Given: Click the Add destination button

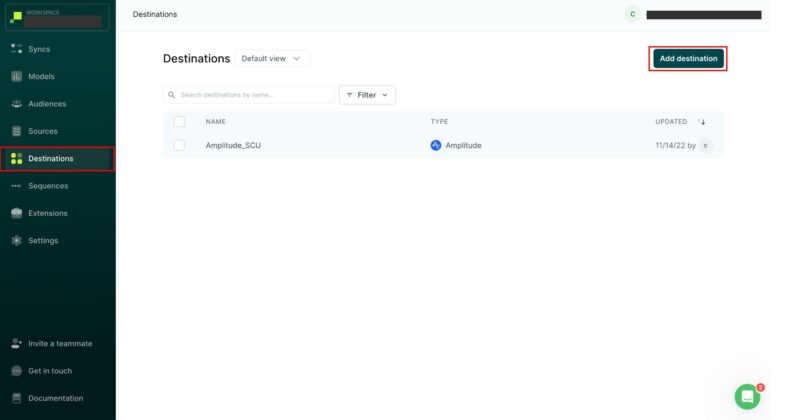Looking at the screenshot, I should coord(688,59).
